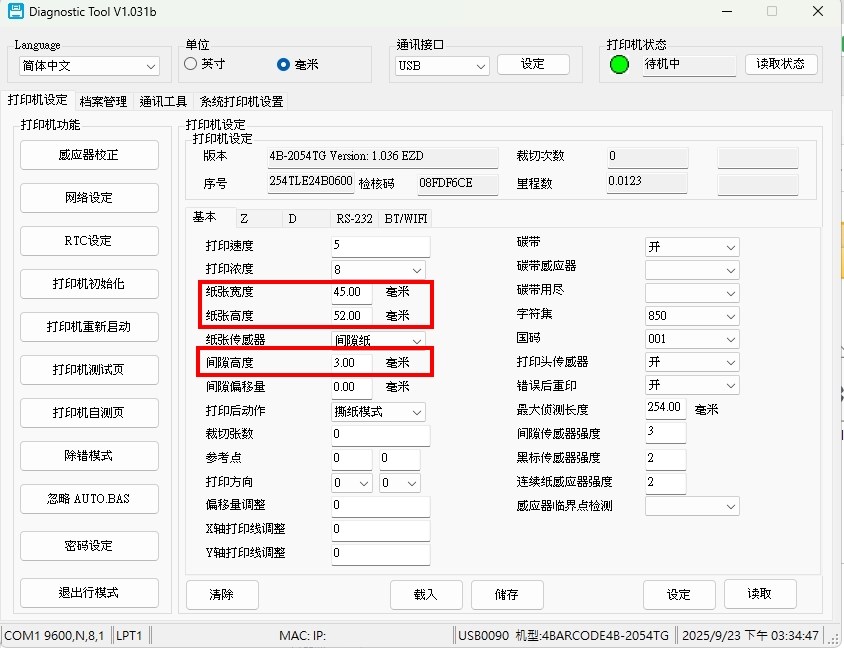
Task: Click the green printer status indicator
Action: [x=620, y=65]
